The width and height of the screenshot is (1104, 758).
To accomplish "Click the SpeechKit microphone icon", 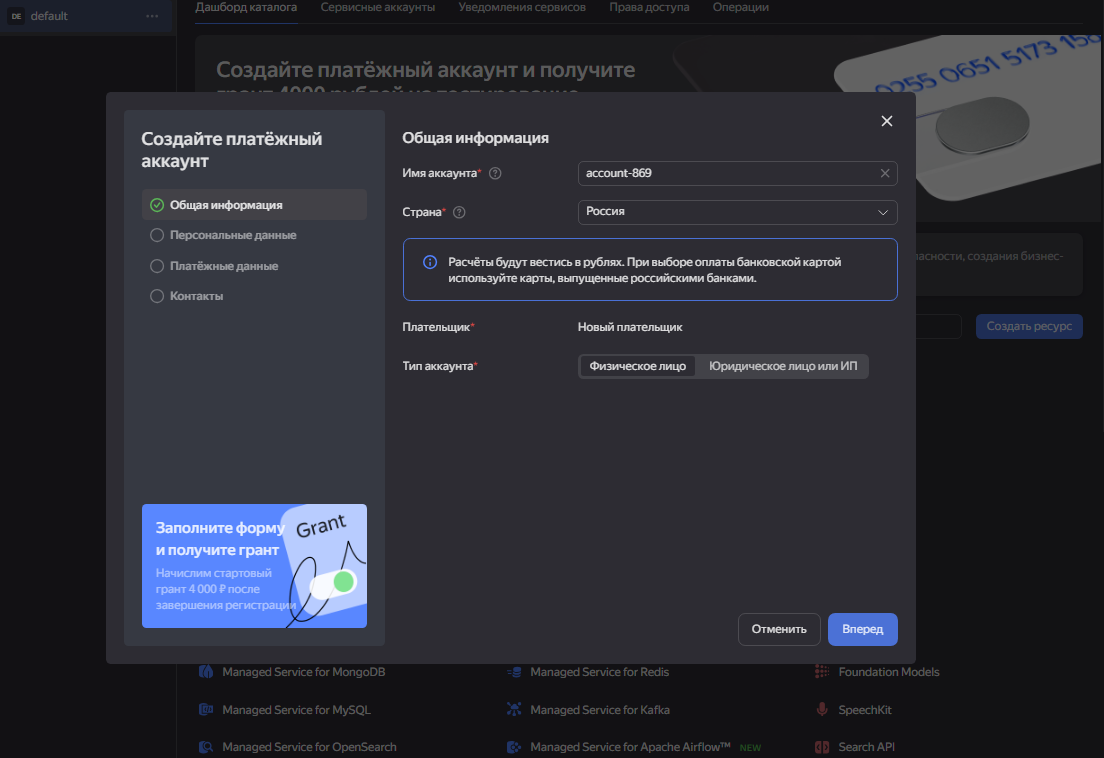I will pos(822,710).
